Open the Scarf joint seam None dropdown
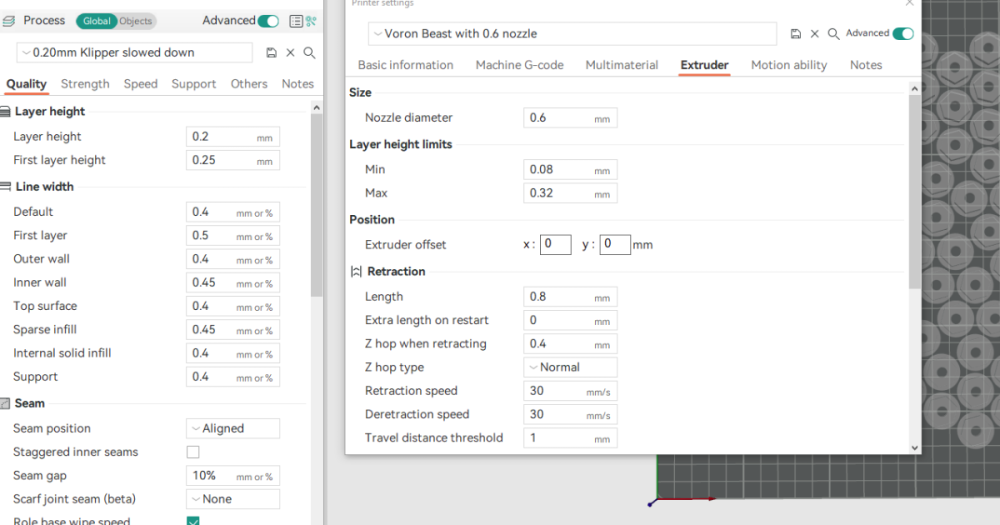The height and width of the screenshot is (525, 1000). pyautogui.click(x=233, y=499)
